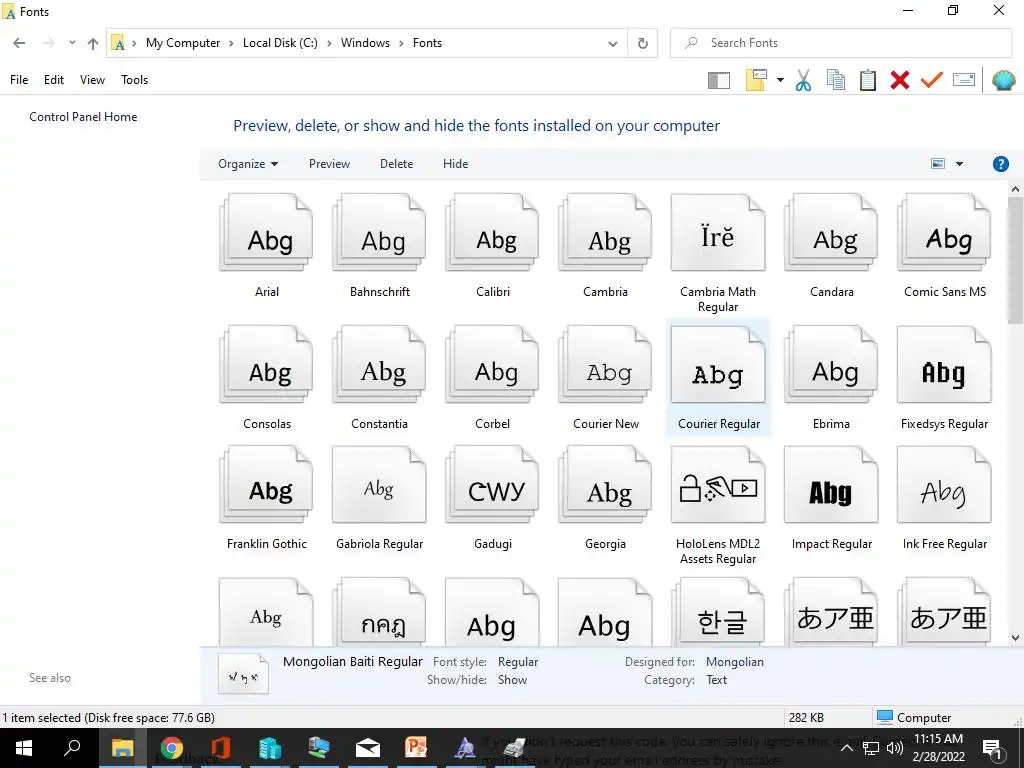Screen dimensions: 1024x768
Task: Click the Delete command button
Action: click(396, 164)
